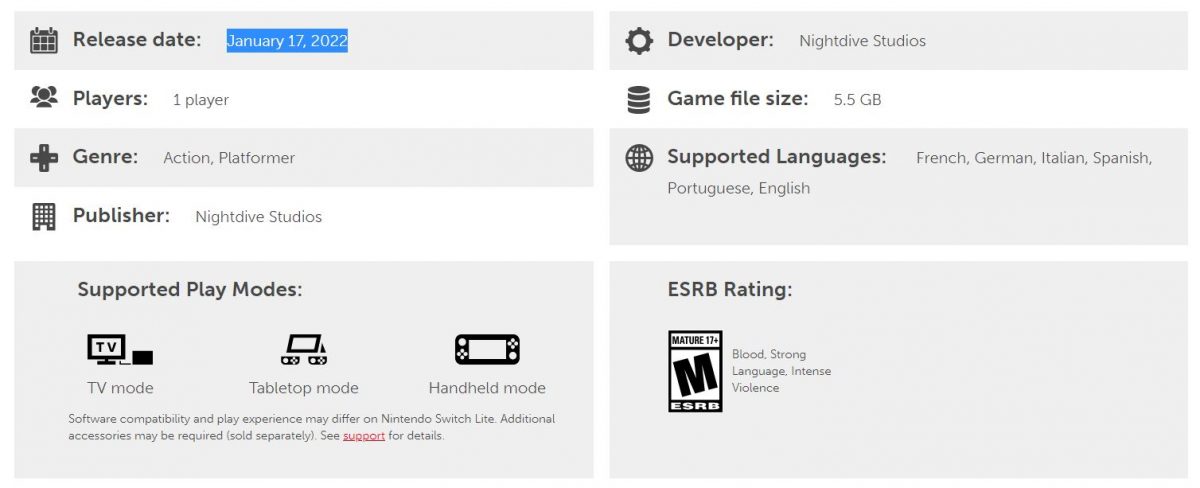Click the Developer gear icon

click(639, 40)
